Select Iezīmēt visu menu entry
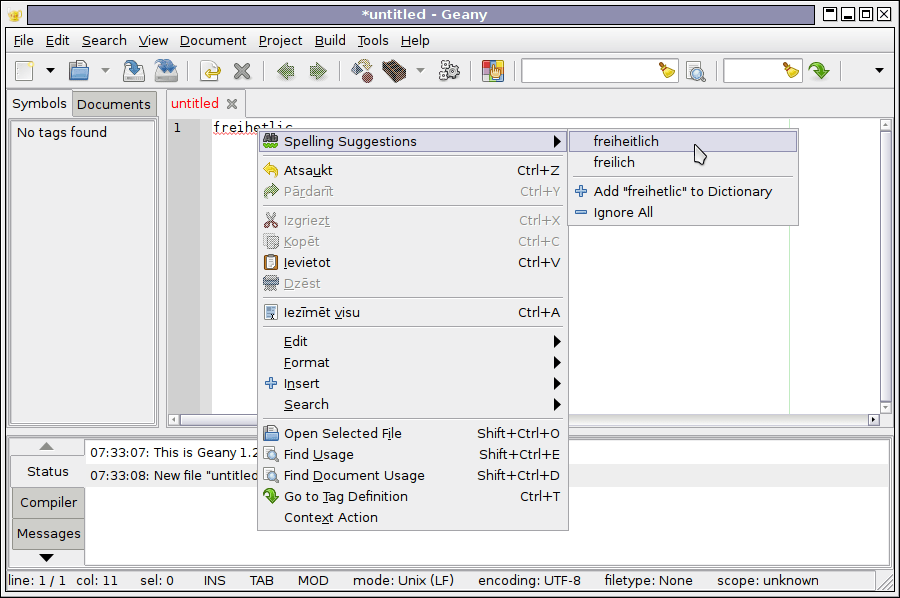900x598 pixels. (413, 313)
